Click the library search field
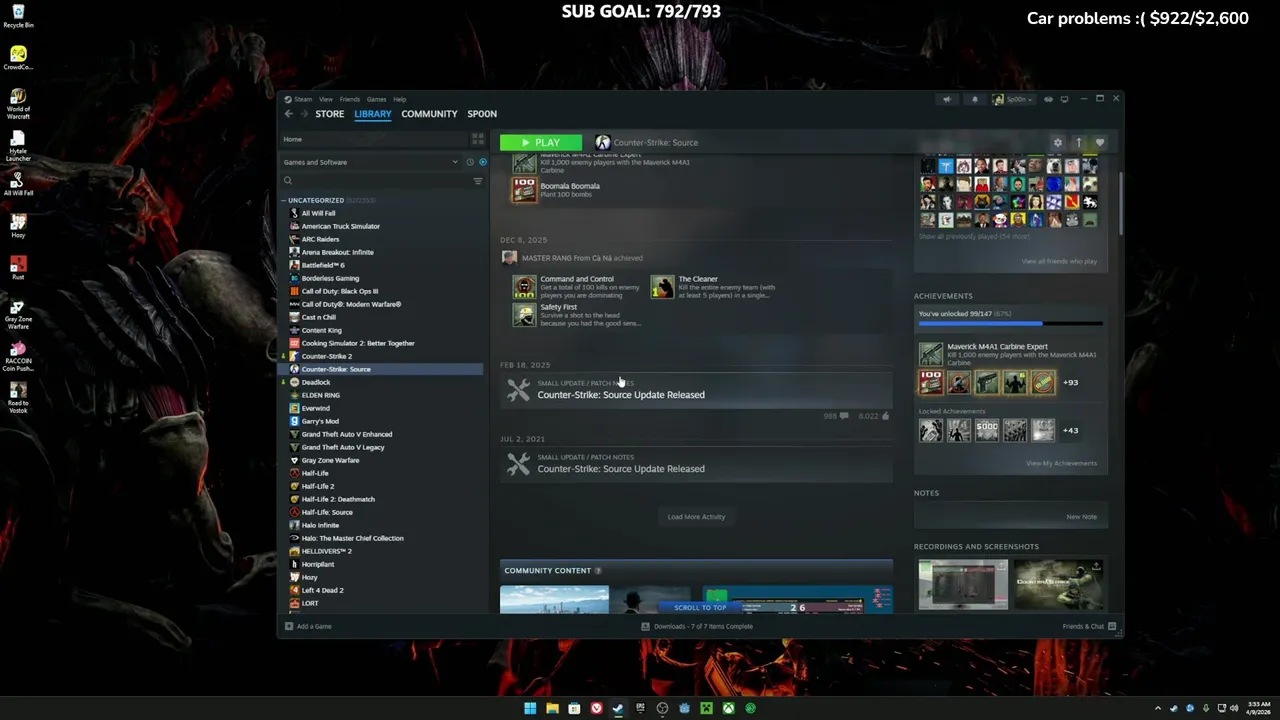The height and width of the screenshot is (720, 1280). (375, 181)
